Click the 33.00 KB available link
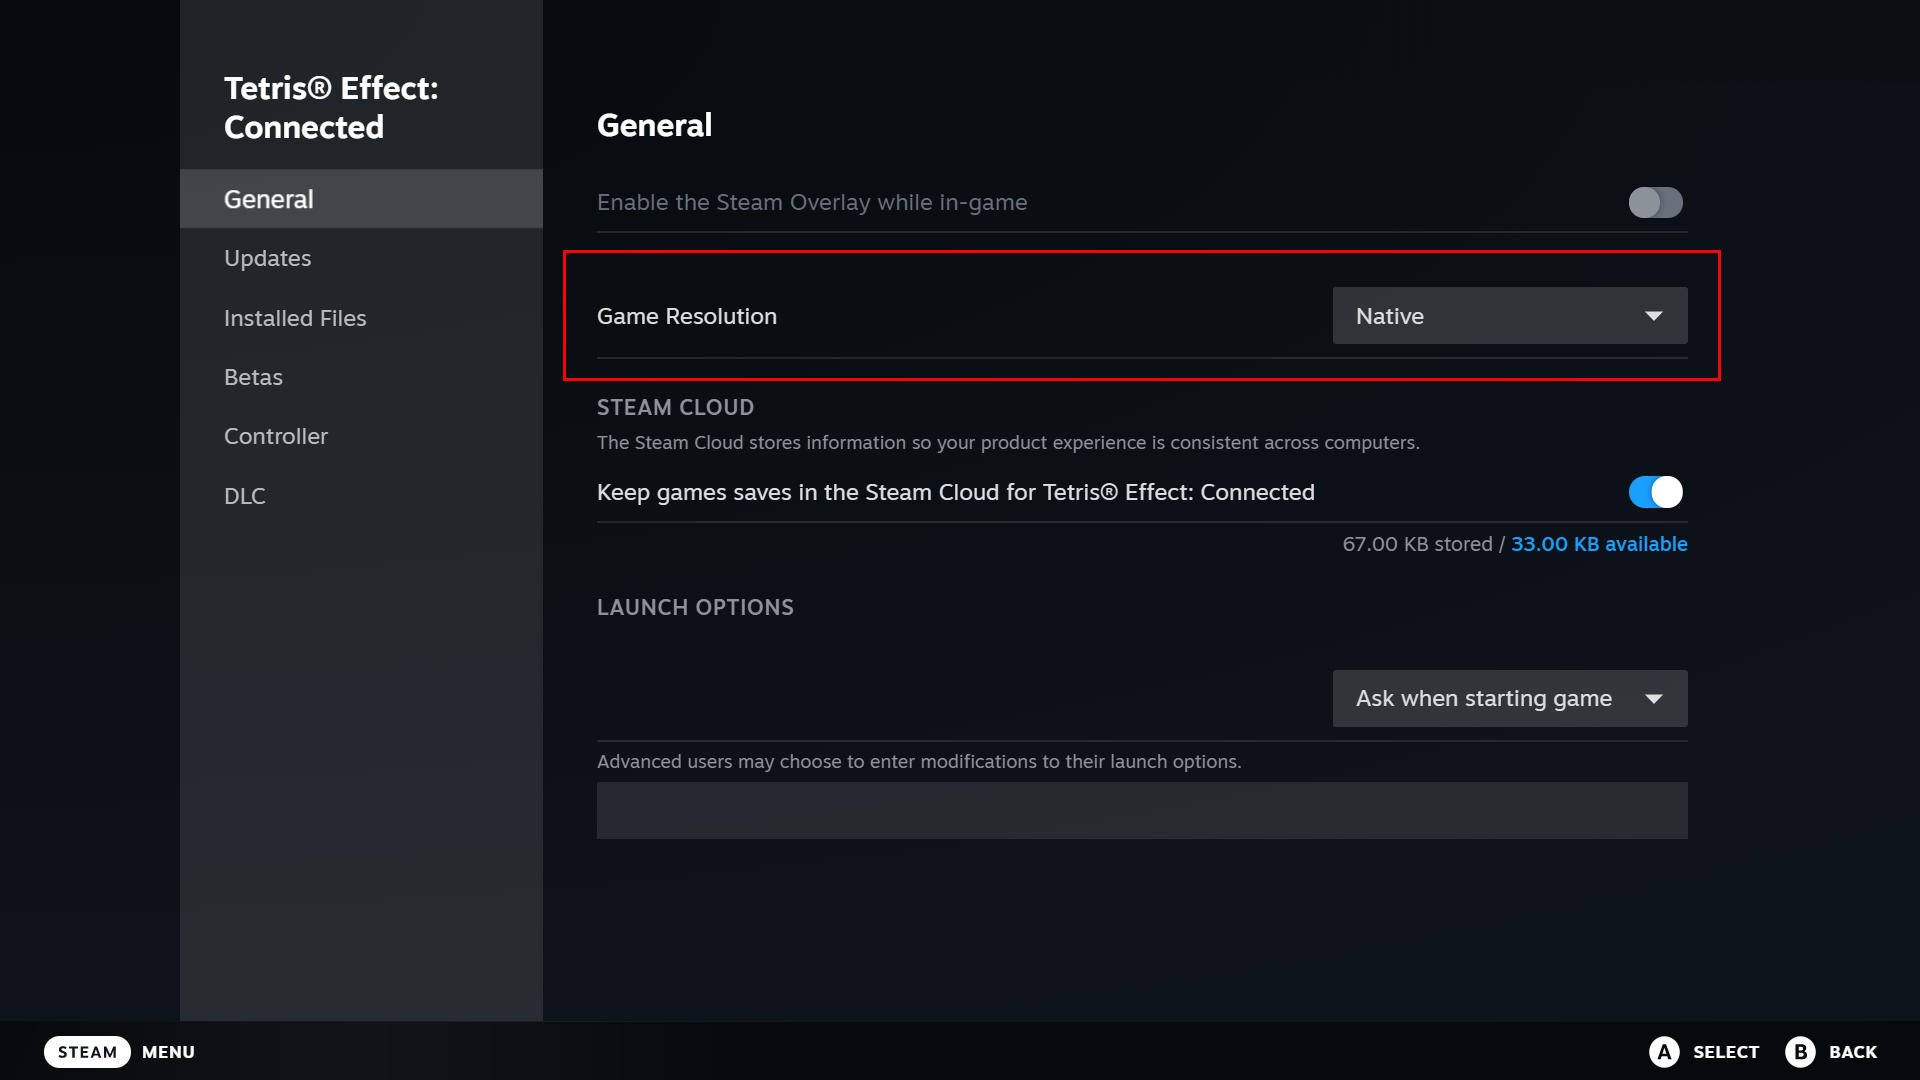 click(x=1599, y=544)
